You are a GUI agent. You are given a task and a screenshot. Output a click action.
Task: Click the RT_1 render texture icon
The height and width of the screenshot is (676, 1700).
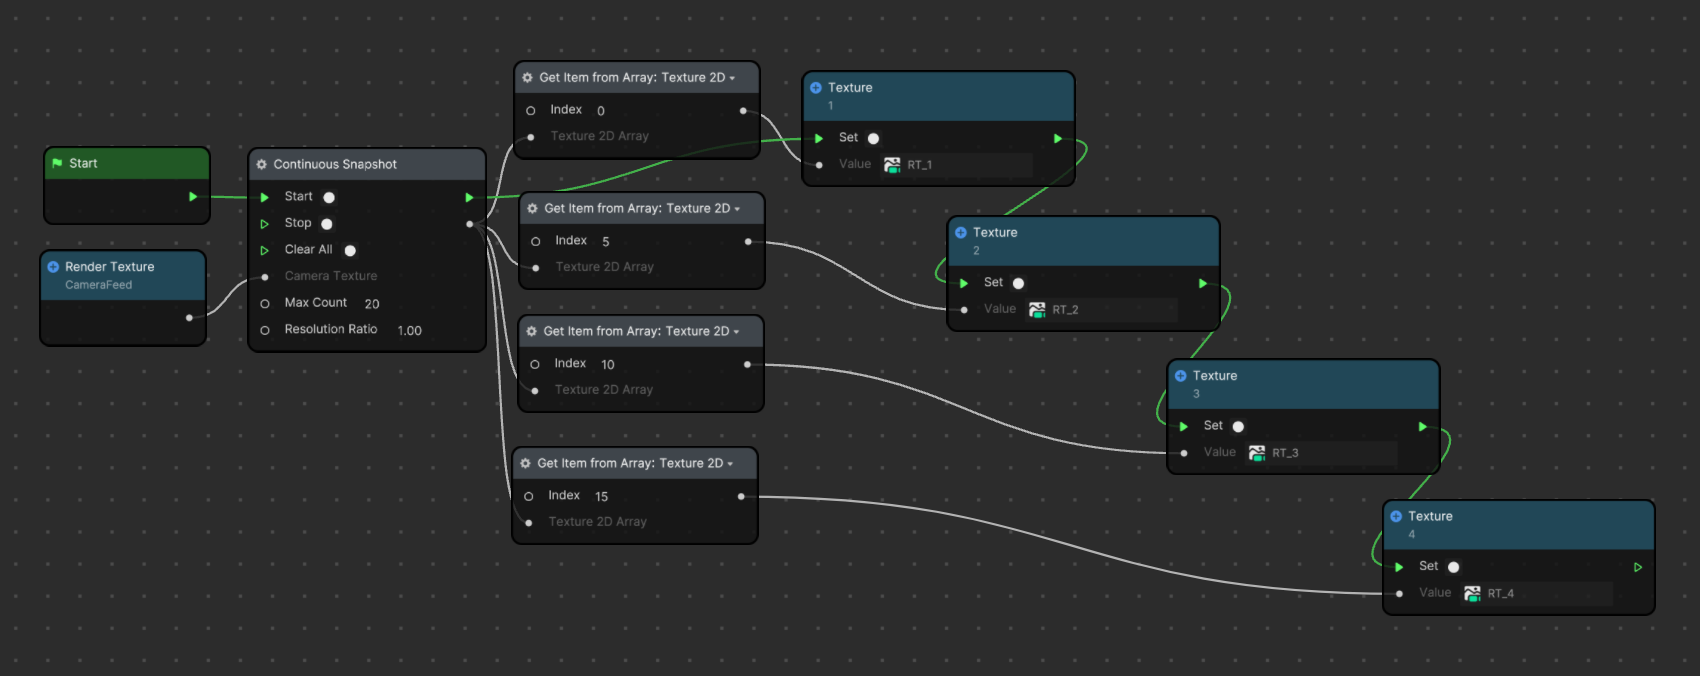point(892,165)
